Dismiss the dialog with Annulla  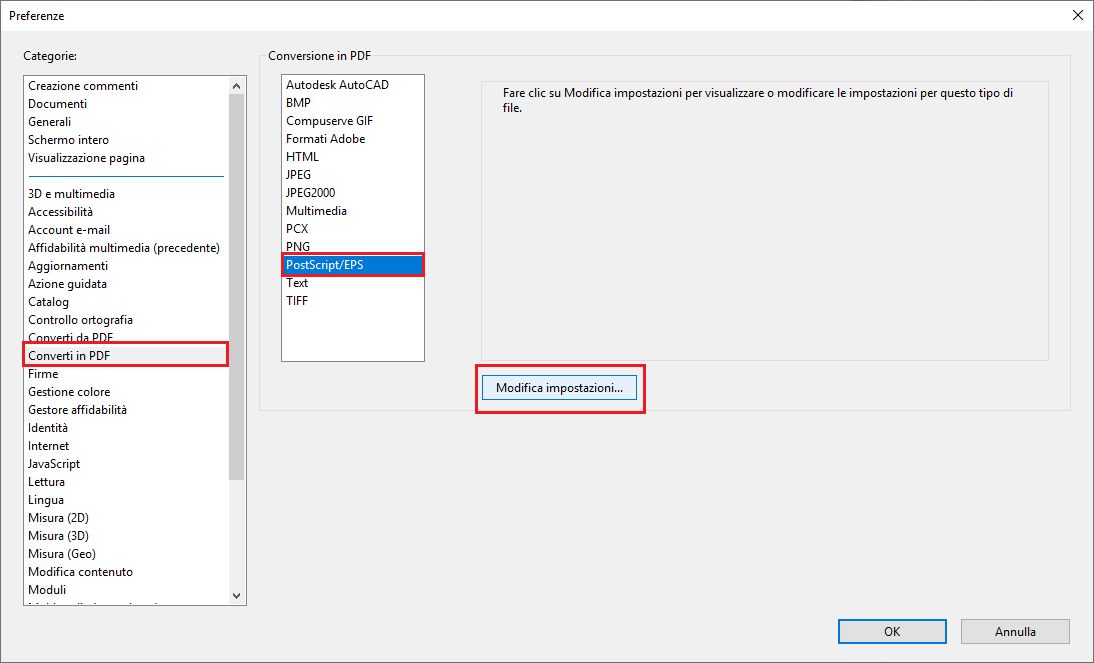(1015, 631)
